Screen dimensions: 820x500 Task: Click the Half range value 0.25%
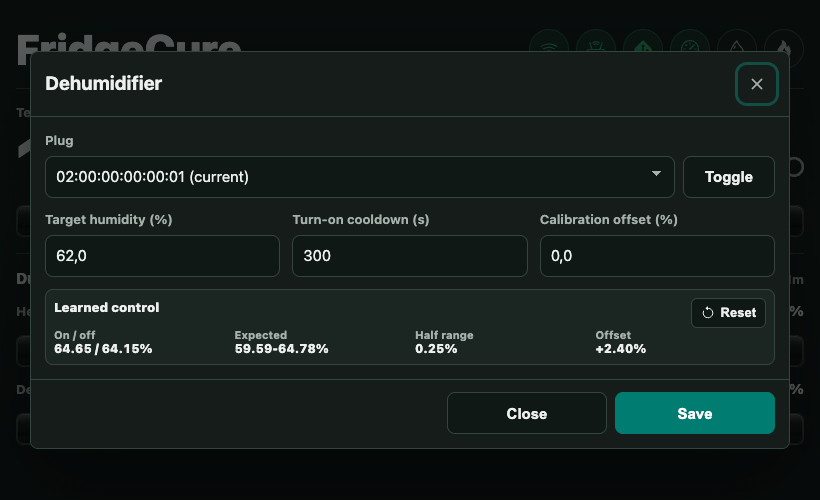pyautogui.click(x=436, y=349)
